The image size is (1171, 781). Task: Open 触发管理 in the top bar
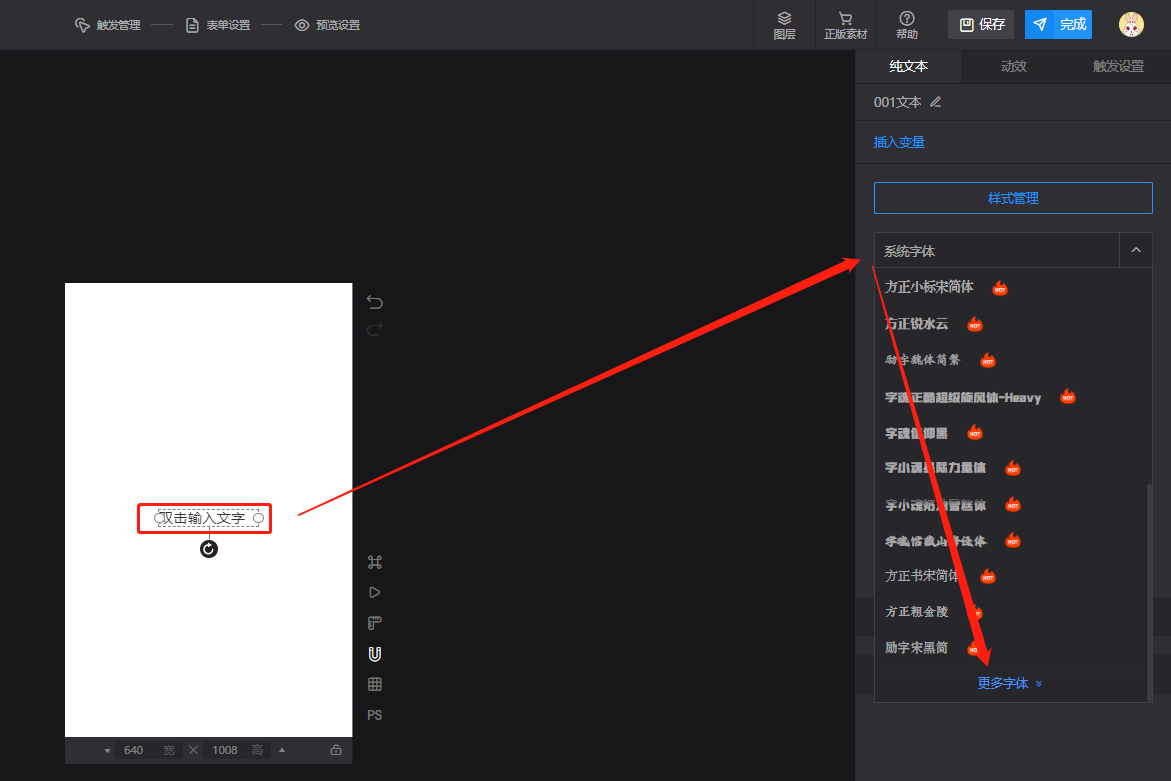coord(108,25)
